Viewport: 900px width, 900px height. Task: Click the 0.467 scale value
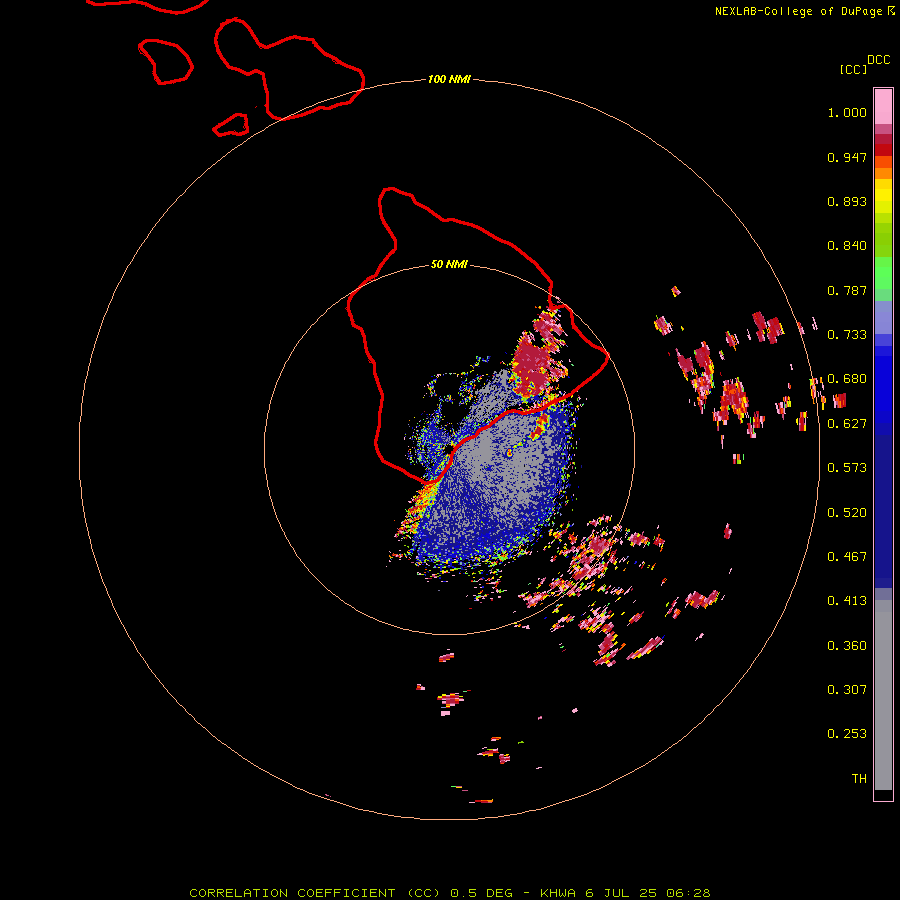coord(847,557)
